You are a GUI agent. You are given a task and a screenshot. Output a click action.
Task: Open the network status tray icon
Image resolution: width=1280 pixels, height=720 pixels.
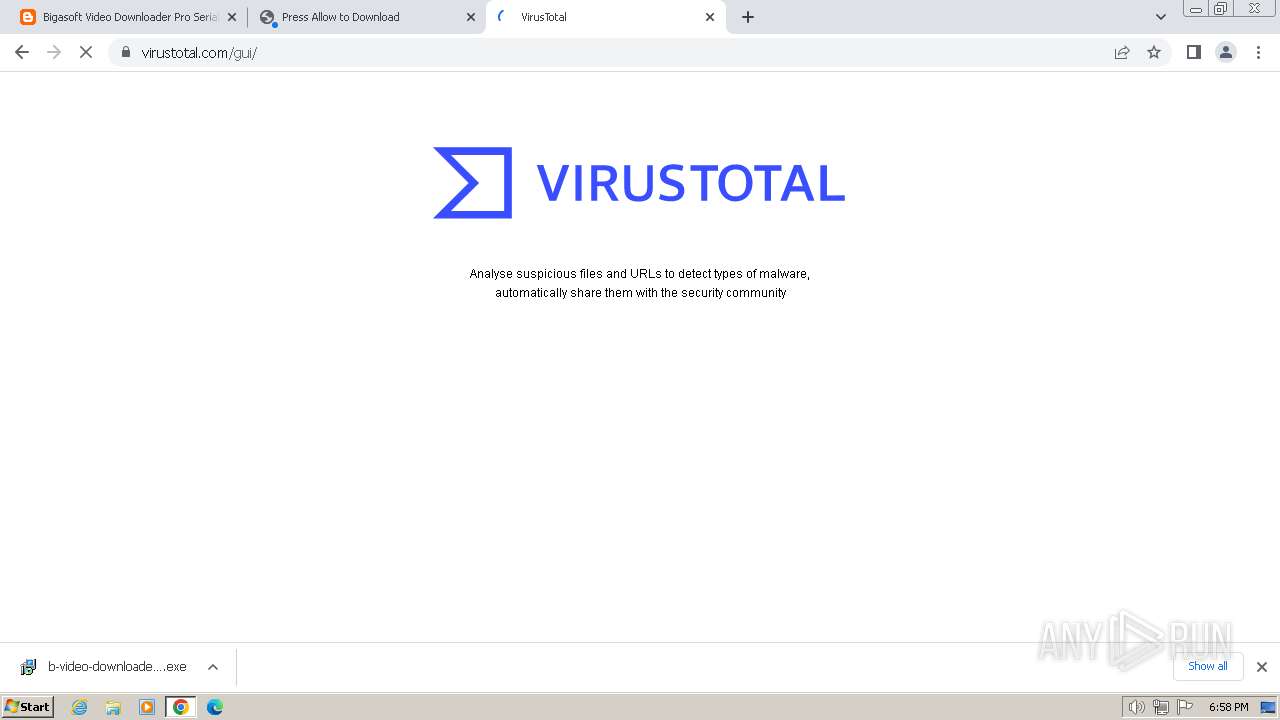1160,707
